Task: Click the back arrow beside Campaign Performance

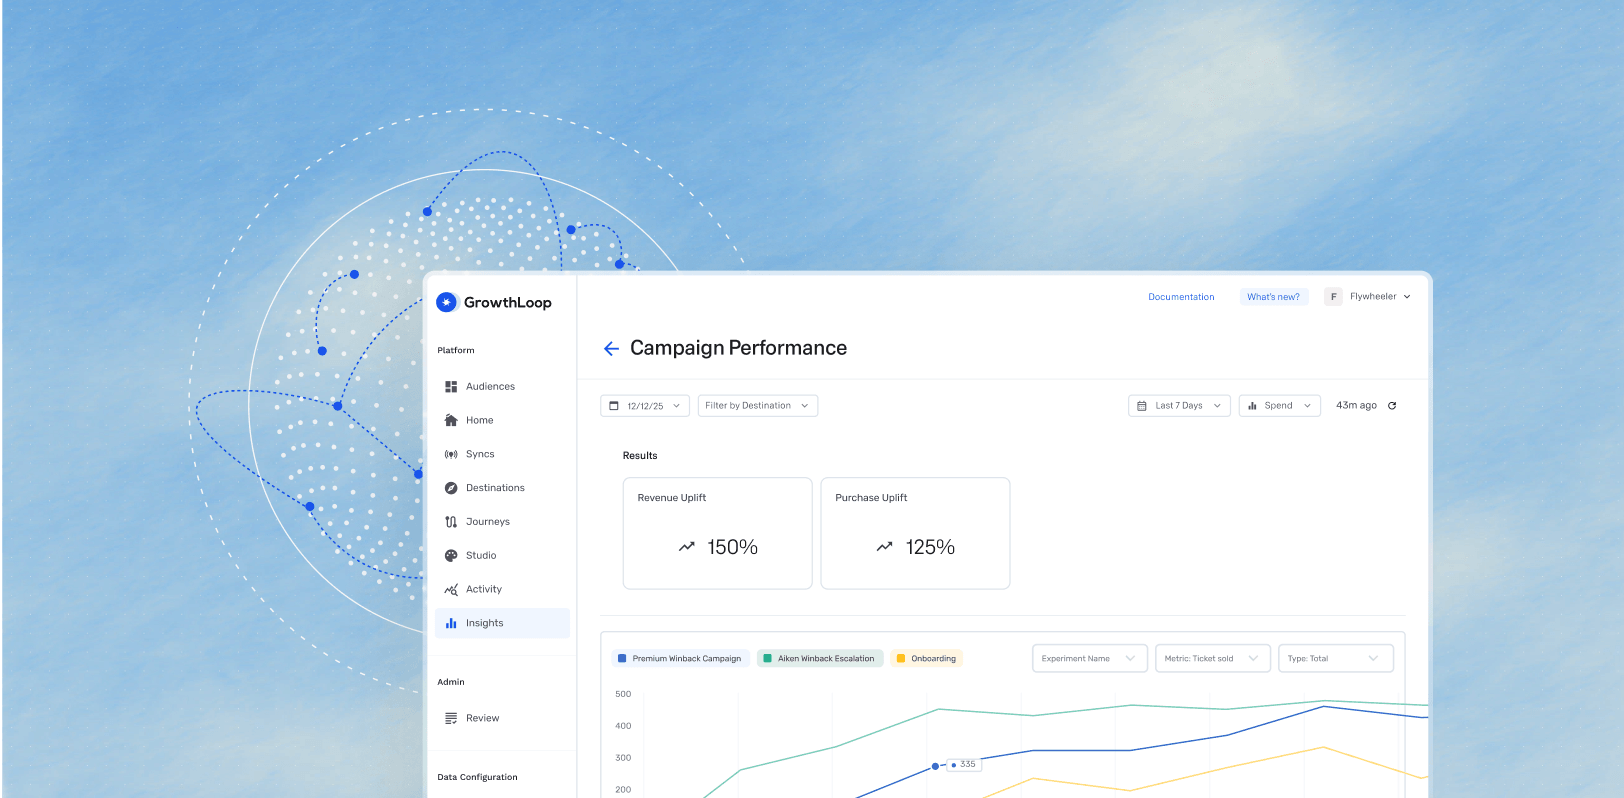Action: [x=611, y=348]
